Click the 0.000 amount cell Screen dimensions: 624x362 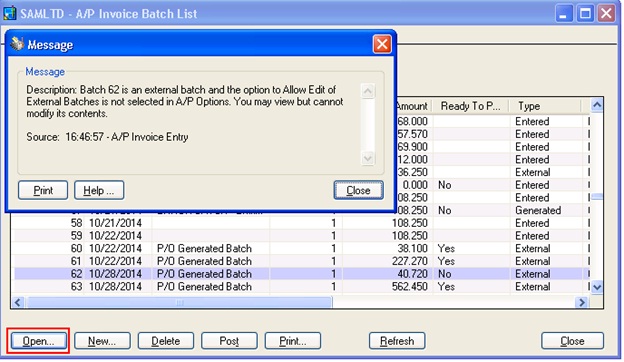(415, 185)
